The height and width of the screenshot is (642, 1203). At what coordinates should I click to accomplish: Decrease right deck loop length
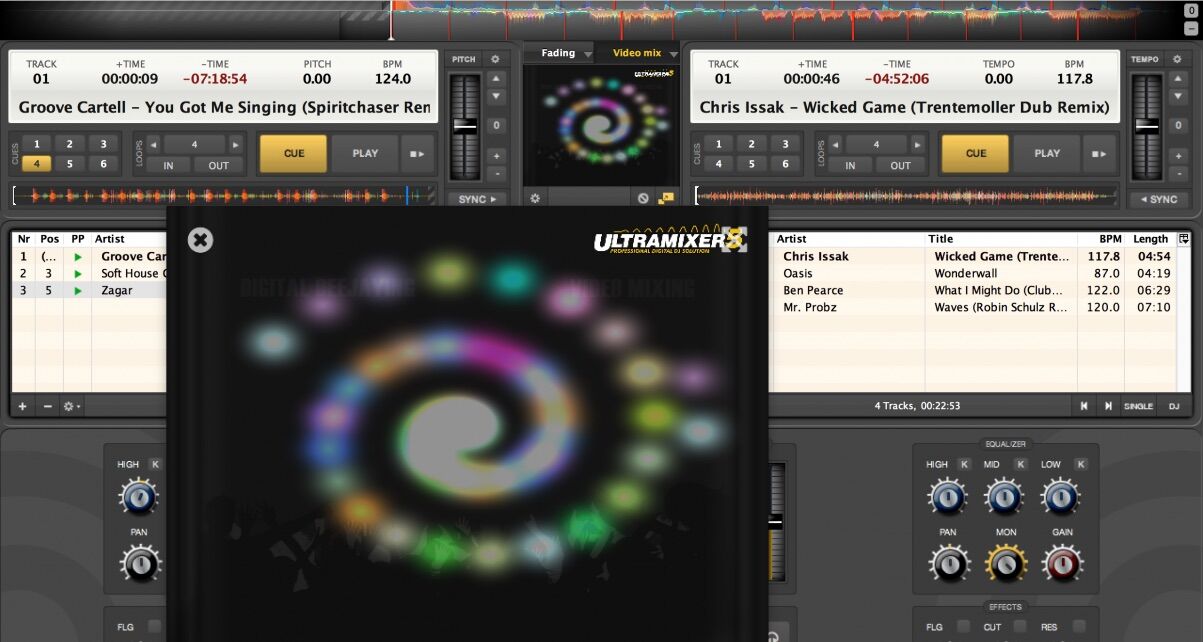pyautogui.click(x=835, y=144)
